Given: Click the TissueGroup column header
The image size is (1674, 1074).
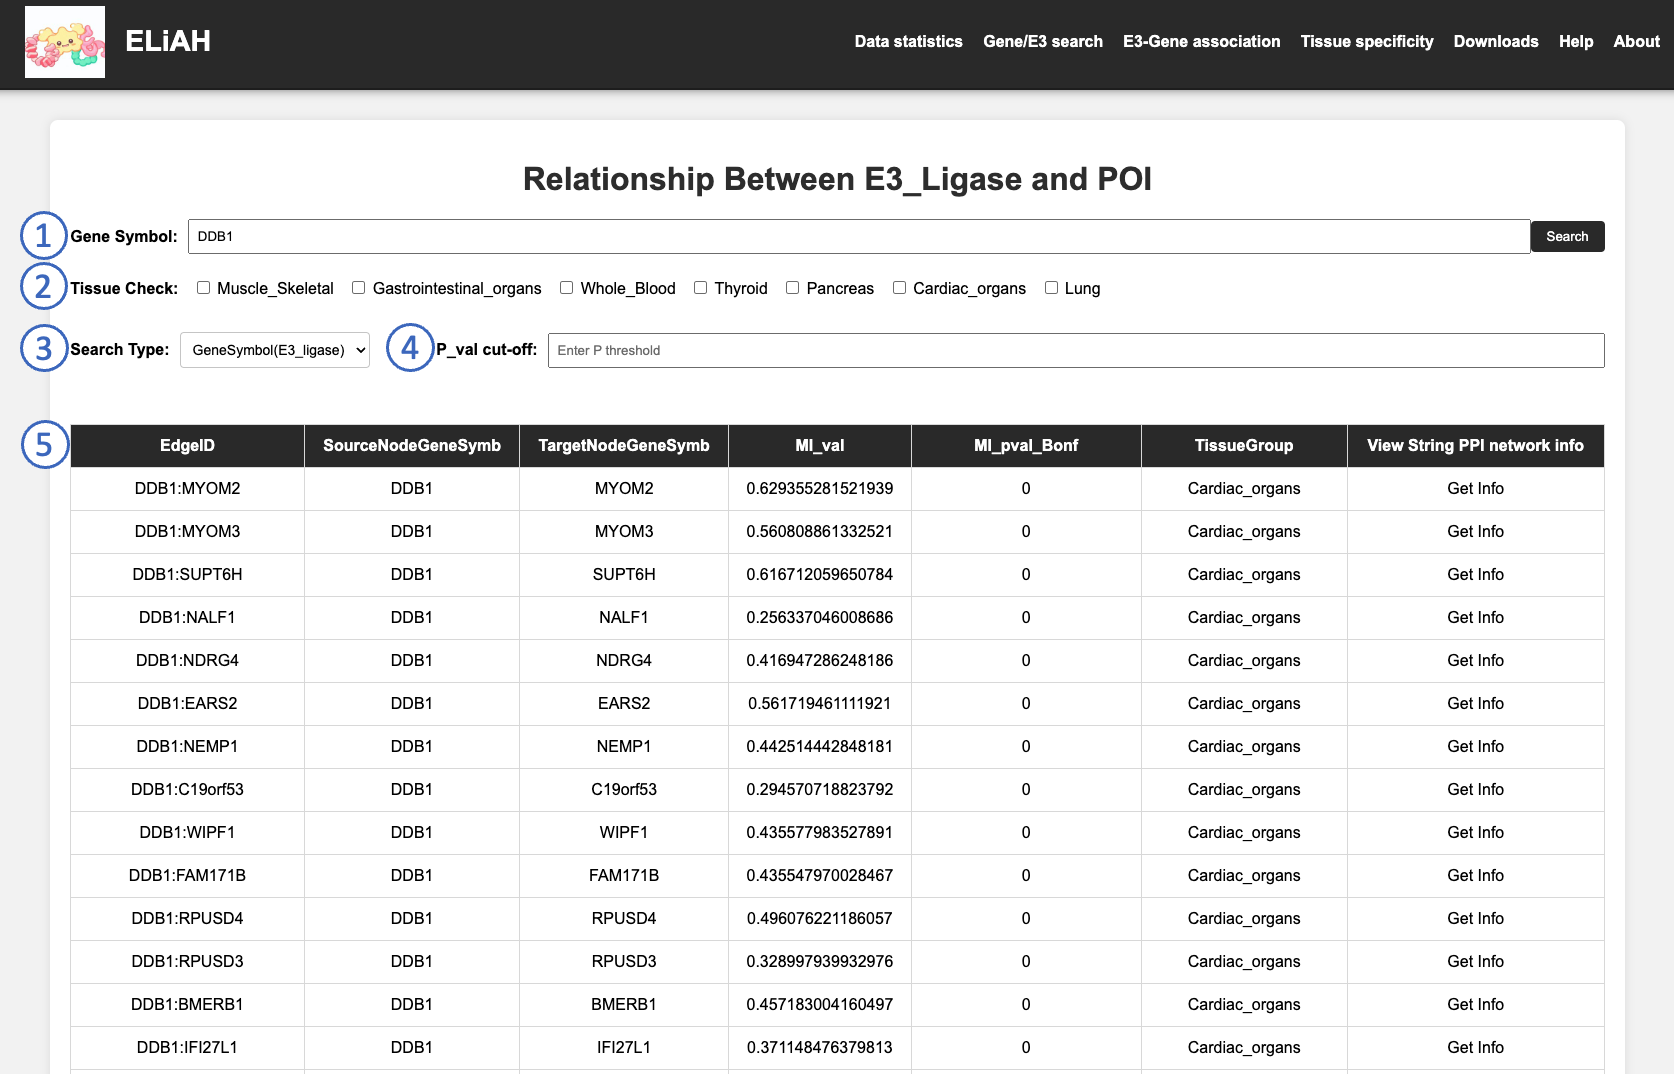Looking at the screenshot, I should pos(1244,446).
